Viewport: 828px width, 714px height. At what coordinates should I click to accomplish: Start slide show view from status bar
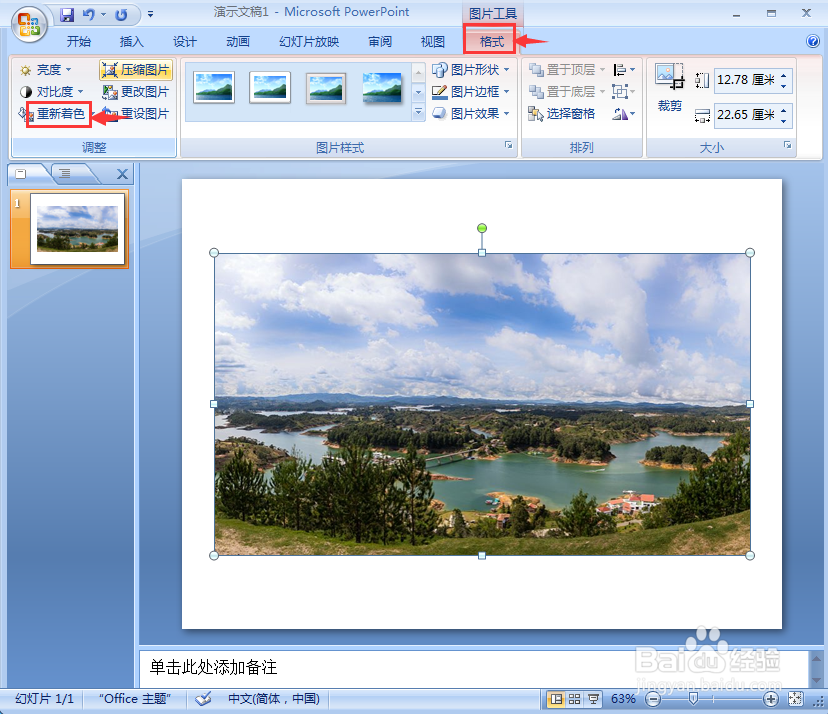tap(594, 699)
